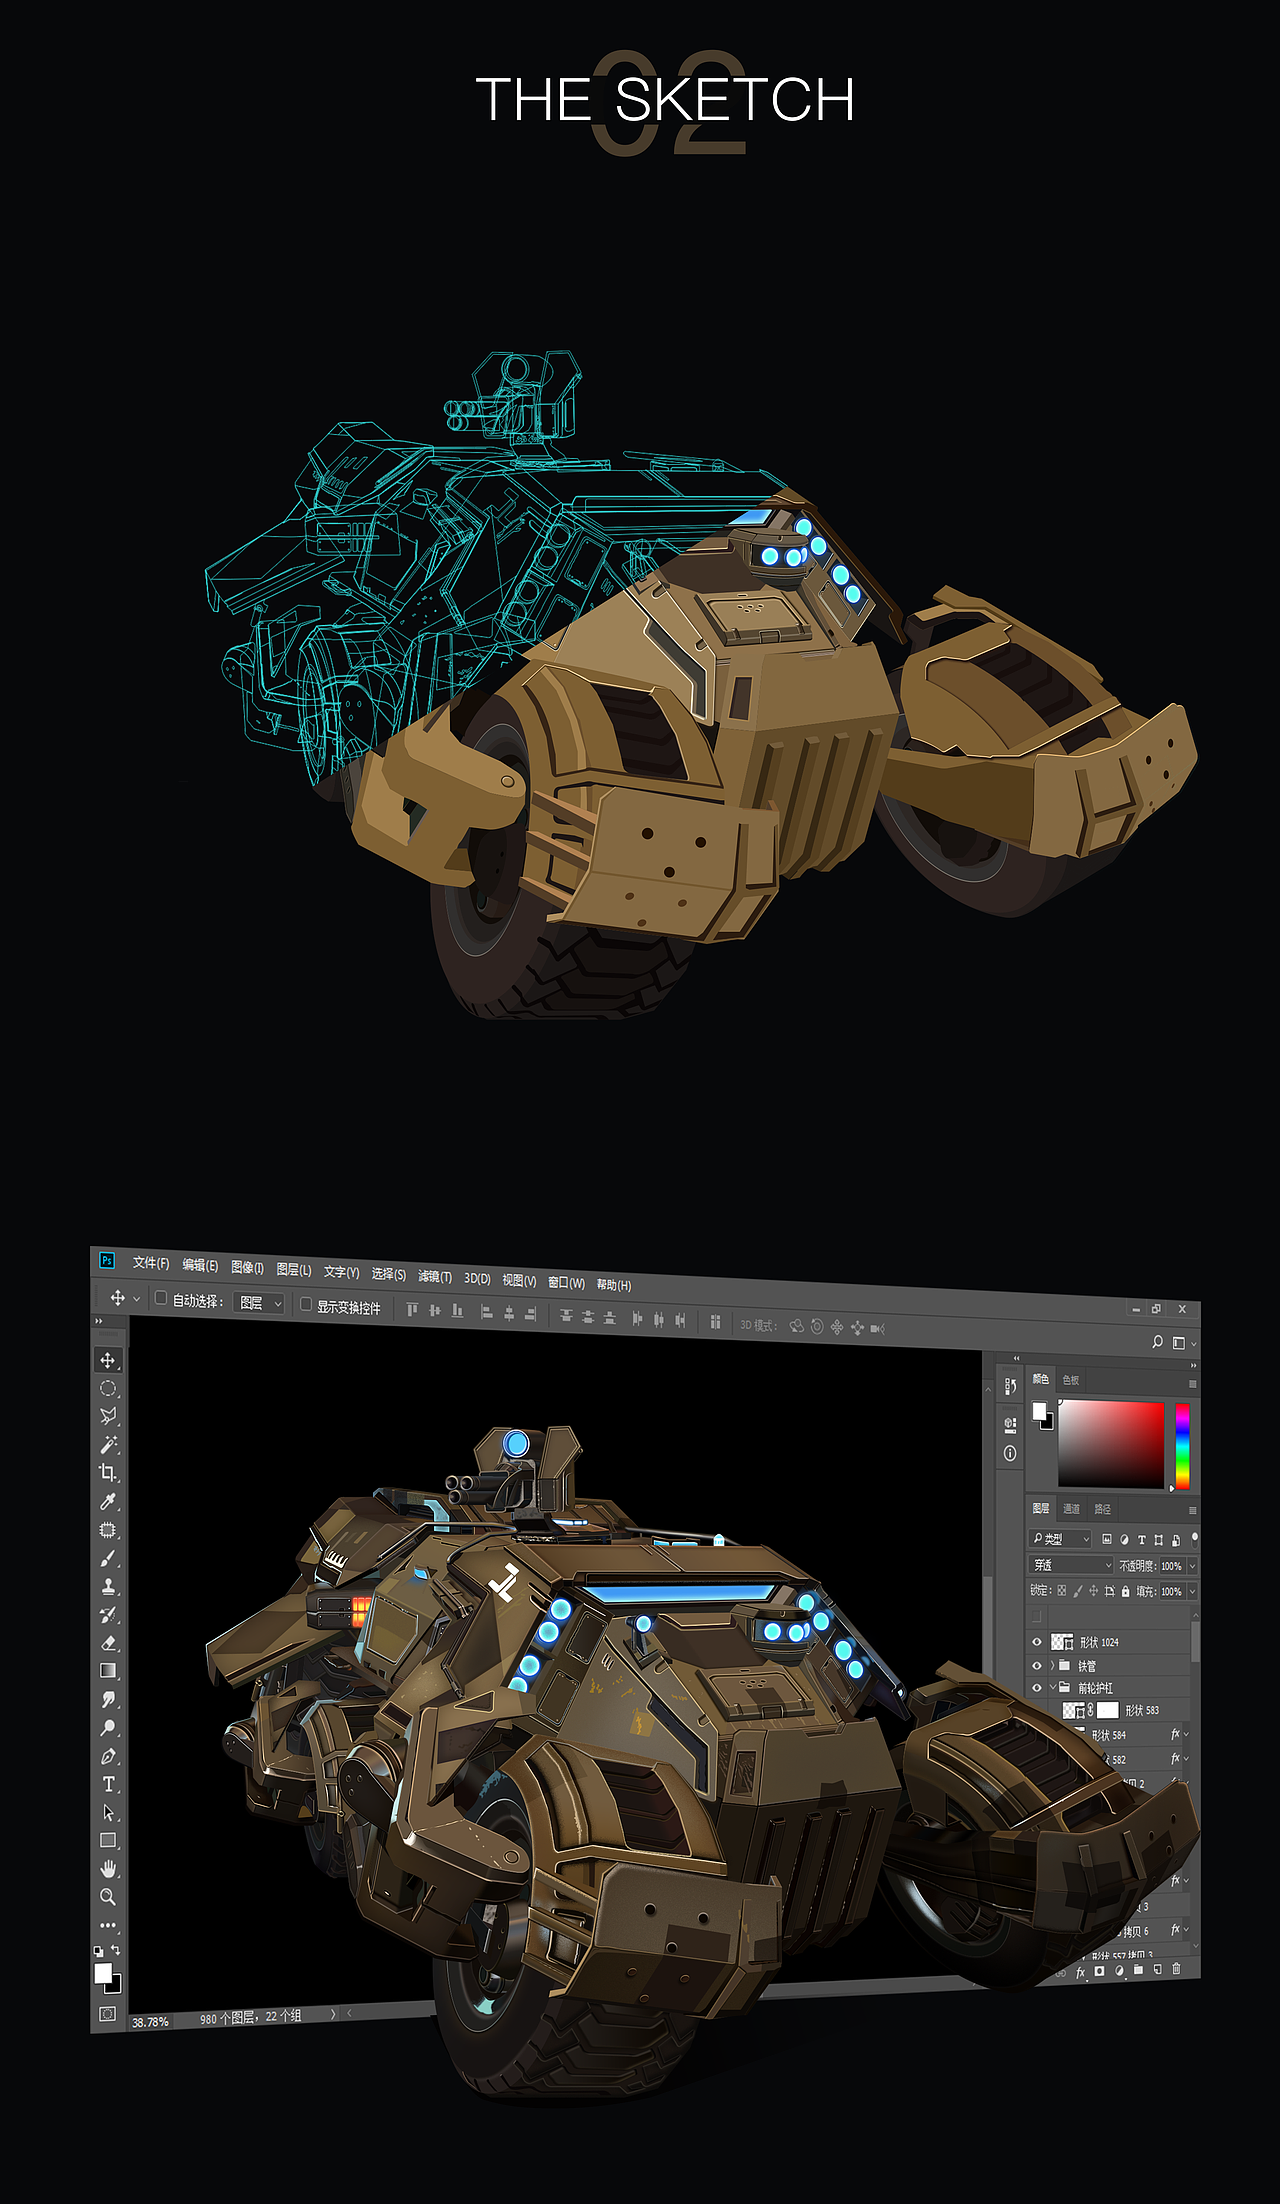Screen dimensions: 1280x2204
Task: Select the Path Selection arrow tool
Action: click(108, 1813)
